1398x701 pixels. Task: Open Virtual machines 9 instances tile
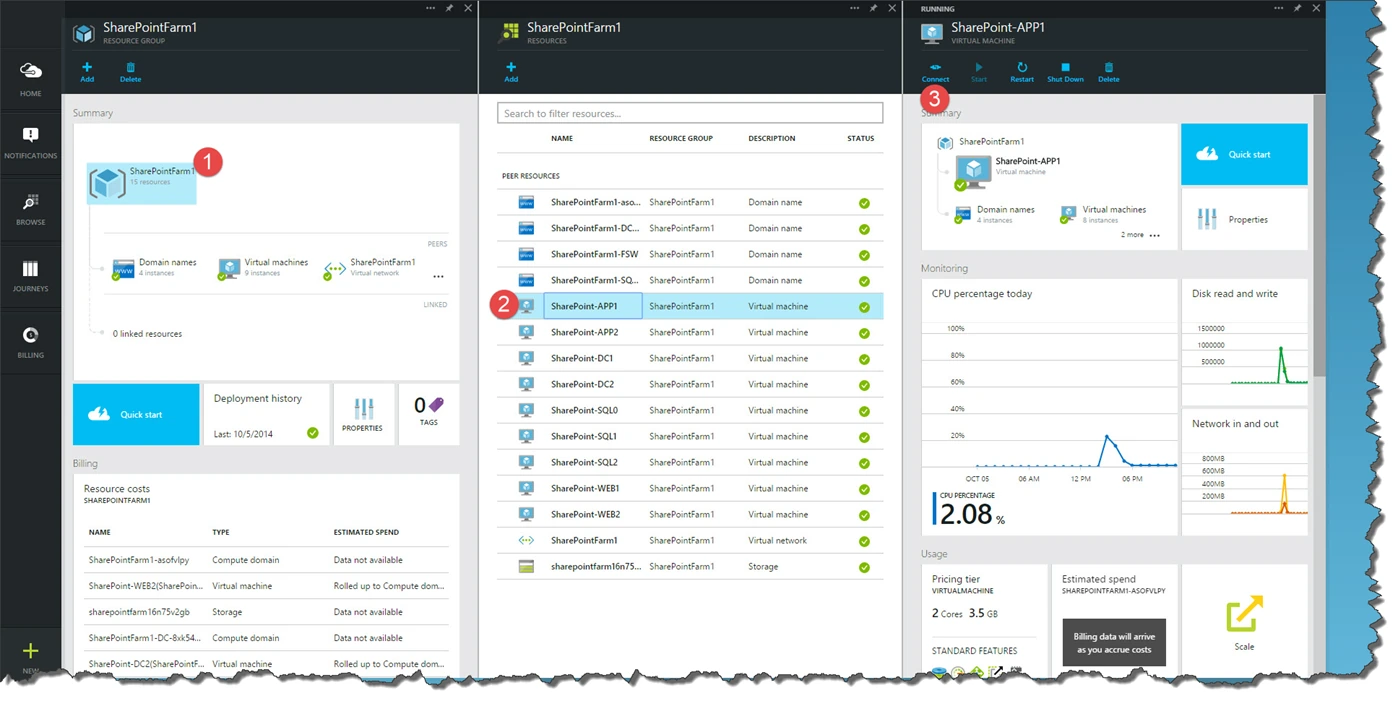(263, 267)
